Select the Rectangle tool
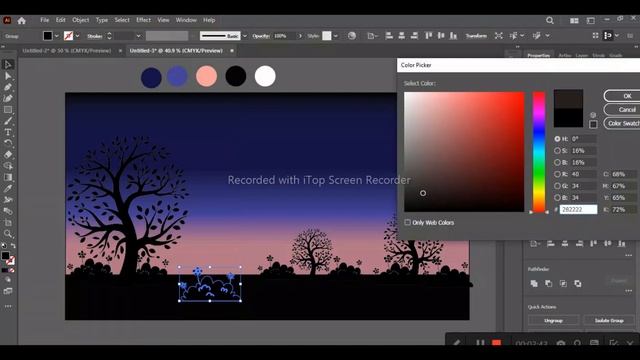The height and width of the screenshot is (360, 640). point(8,110)
